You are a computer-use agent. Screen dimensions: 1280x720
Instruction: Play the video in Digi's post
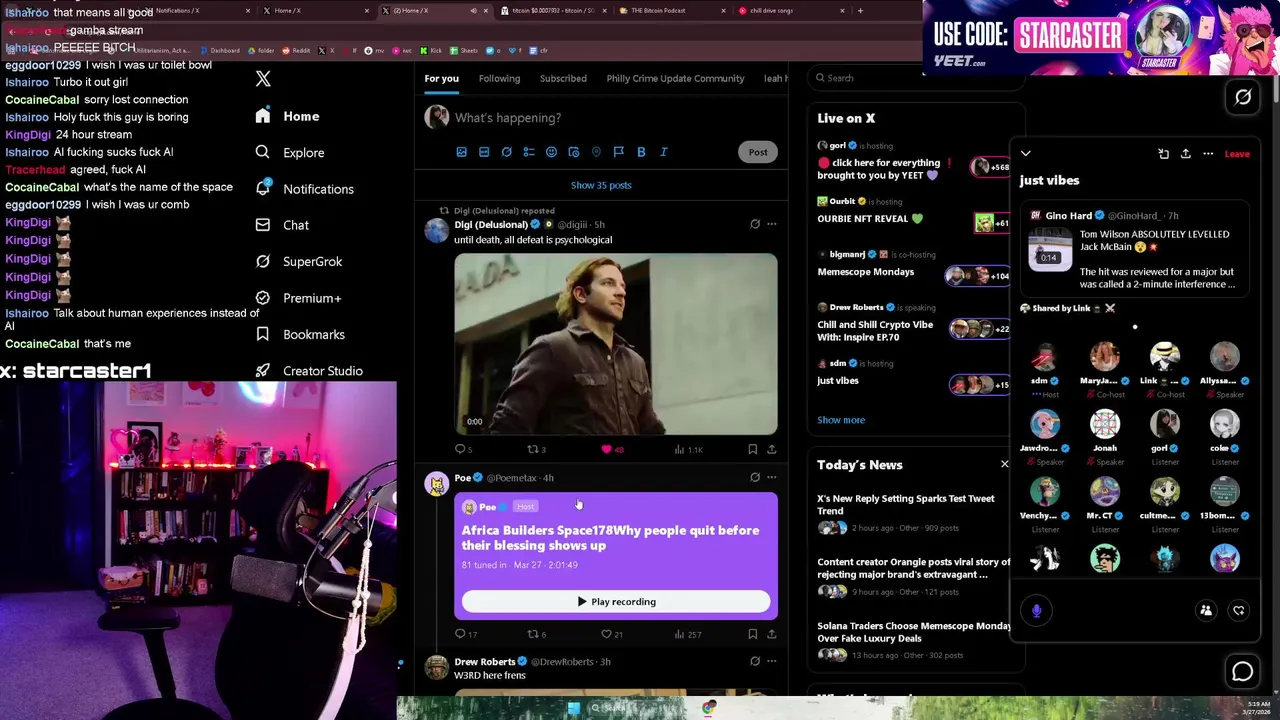[x=616, y=344]
